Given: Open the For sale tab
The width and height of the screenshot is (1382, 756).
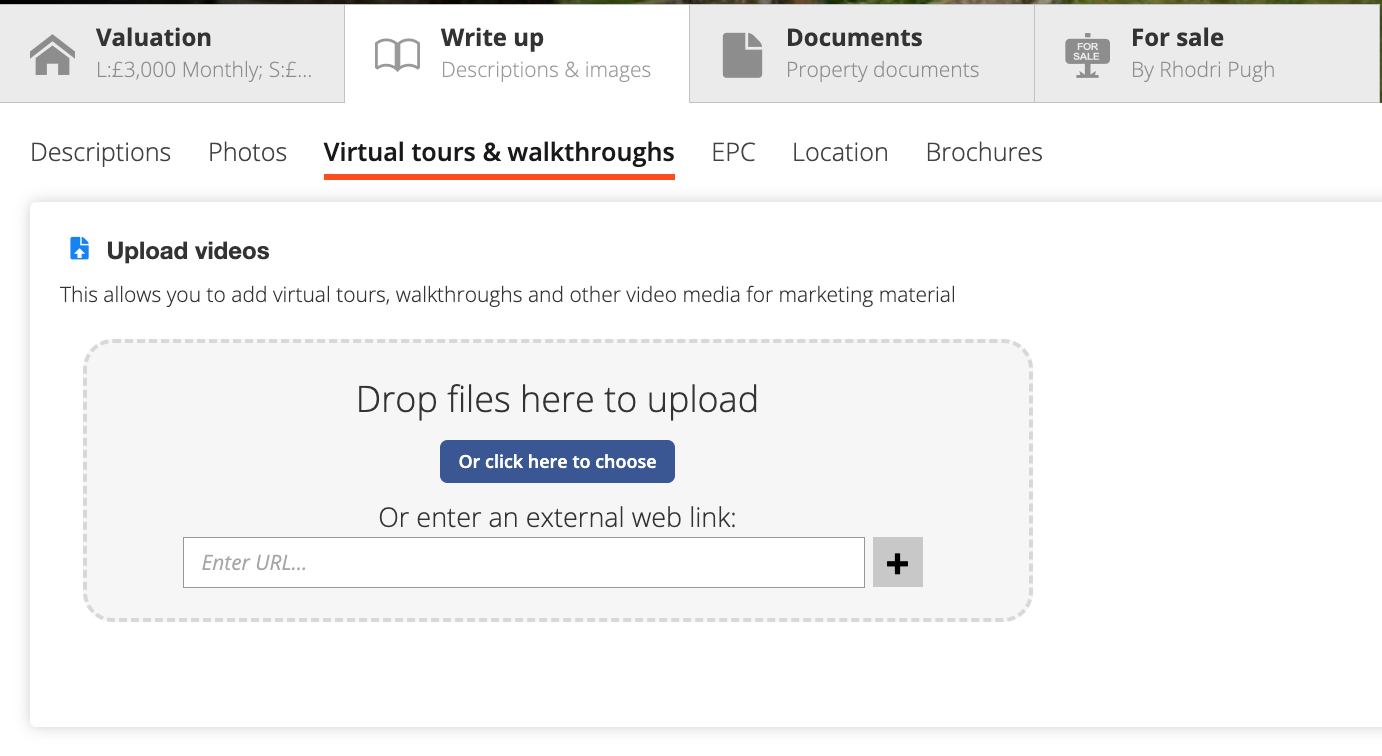Looking at the screenshot, I should pos(1208,52).
